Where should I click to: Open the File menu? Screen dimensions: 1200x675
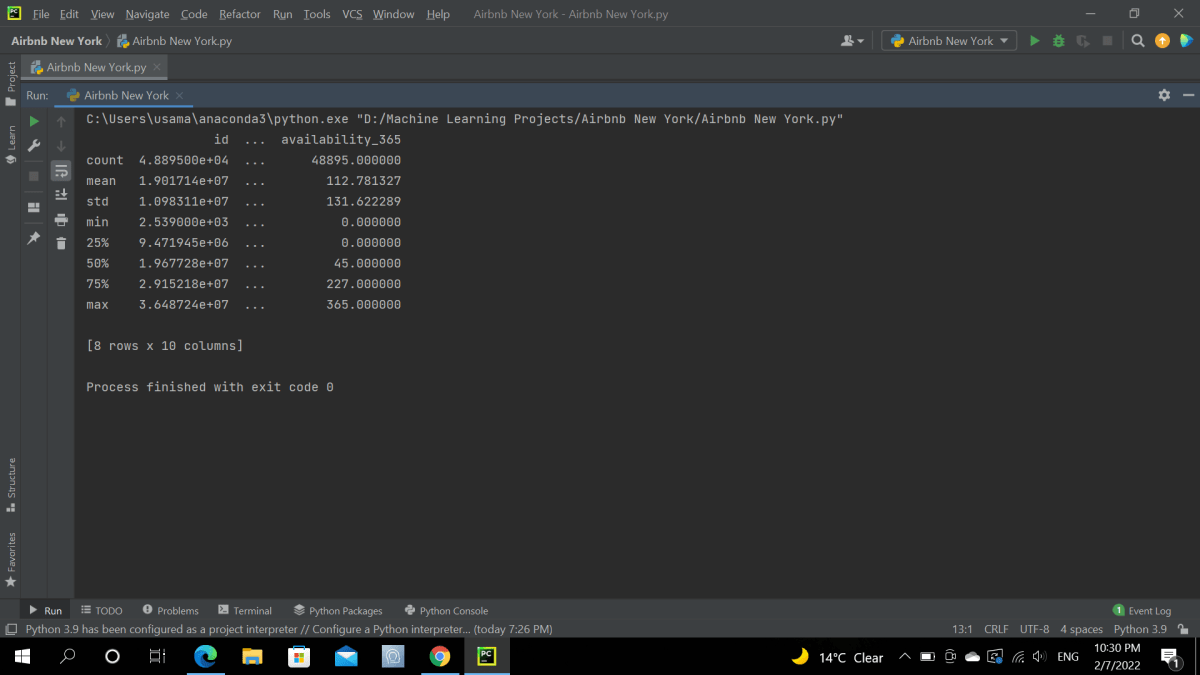(41, 14)
